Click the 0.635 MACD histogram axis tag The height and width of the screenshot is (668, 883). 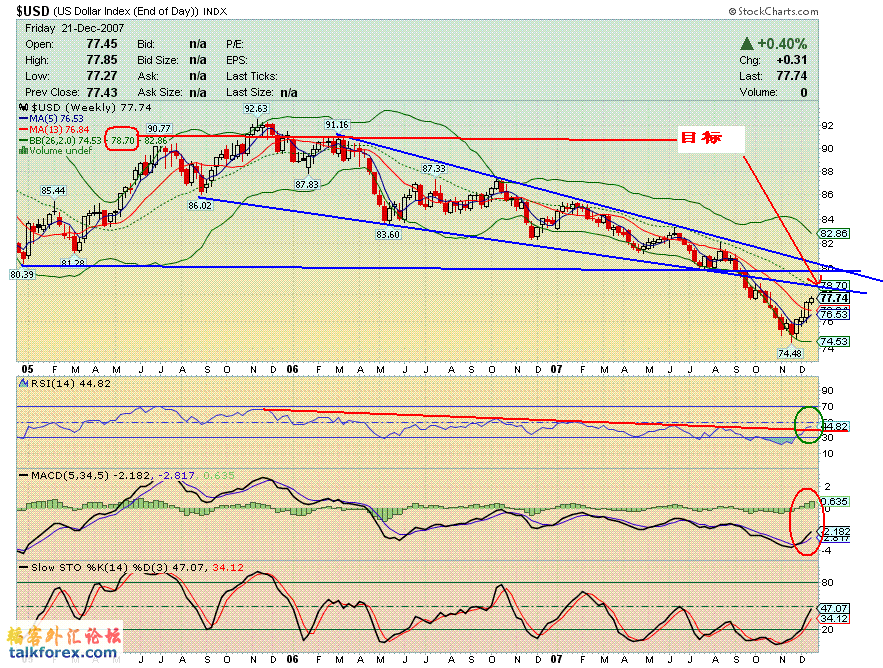(835, 501)
